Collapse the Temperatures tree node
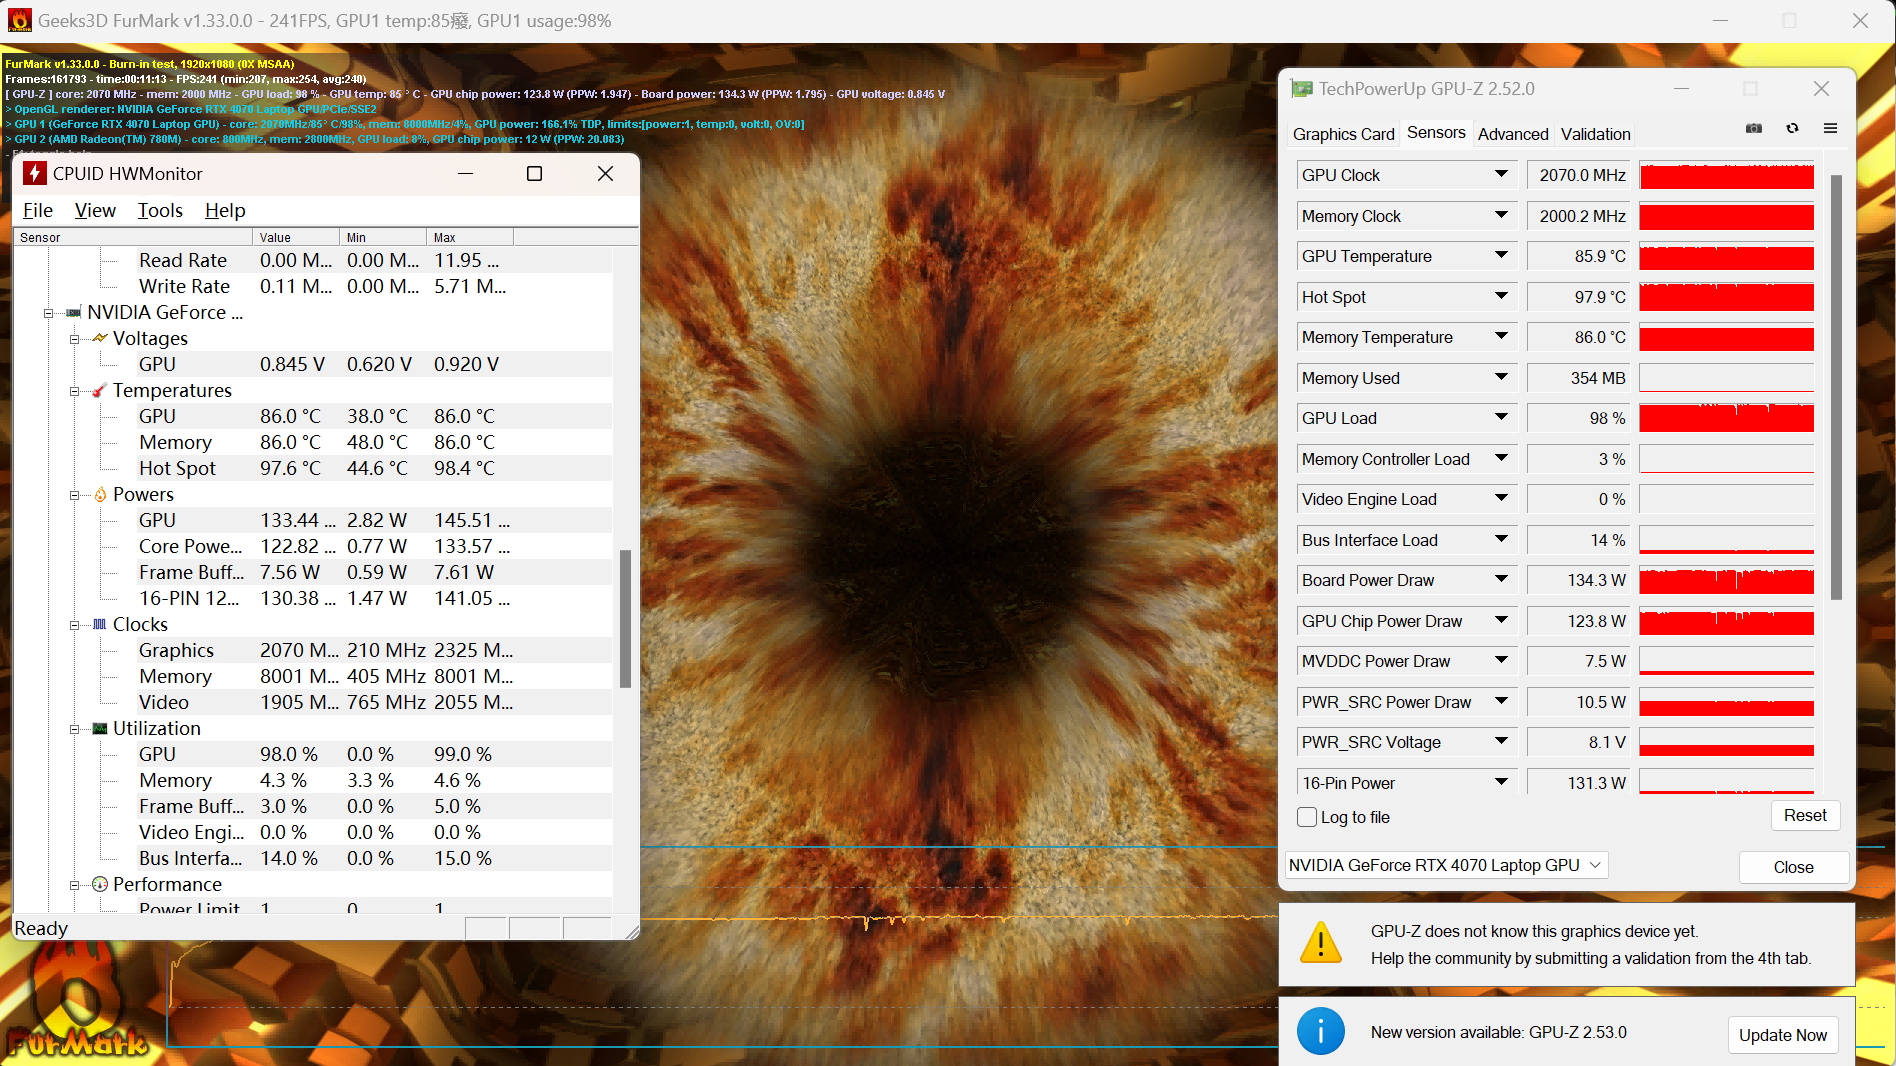Image resolution: width=1896 pixels, height=1066 pixels. [74, 391]
